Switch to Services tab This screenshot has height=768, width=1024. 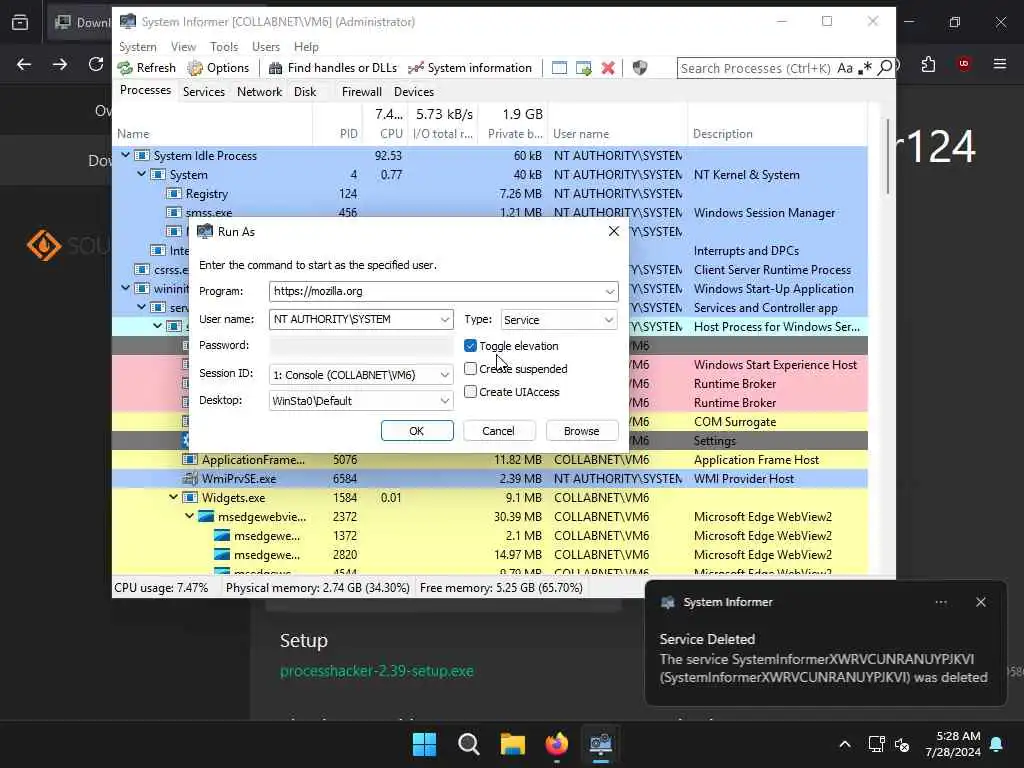tap(204, 91)
